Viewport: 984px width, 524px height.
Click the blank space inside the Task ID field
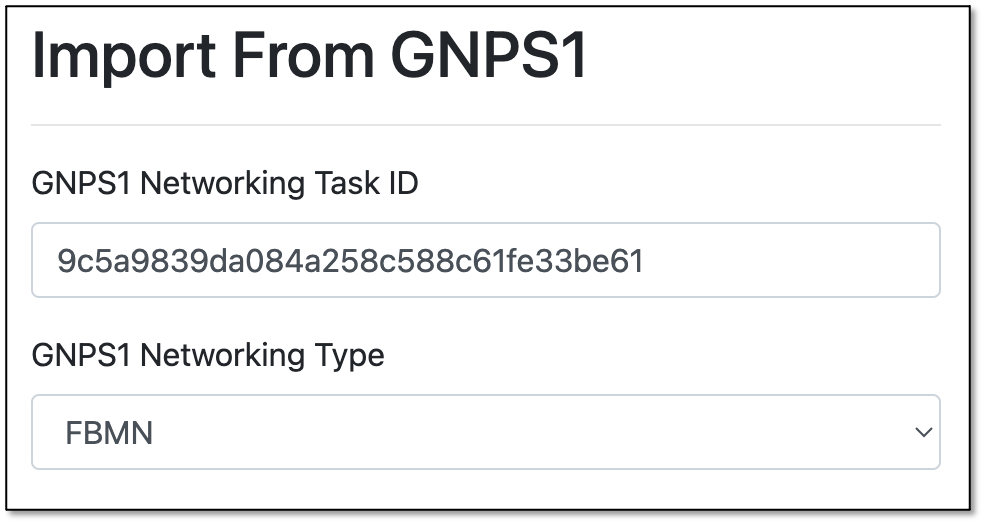coord(791,260)
